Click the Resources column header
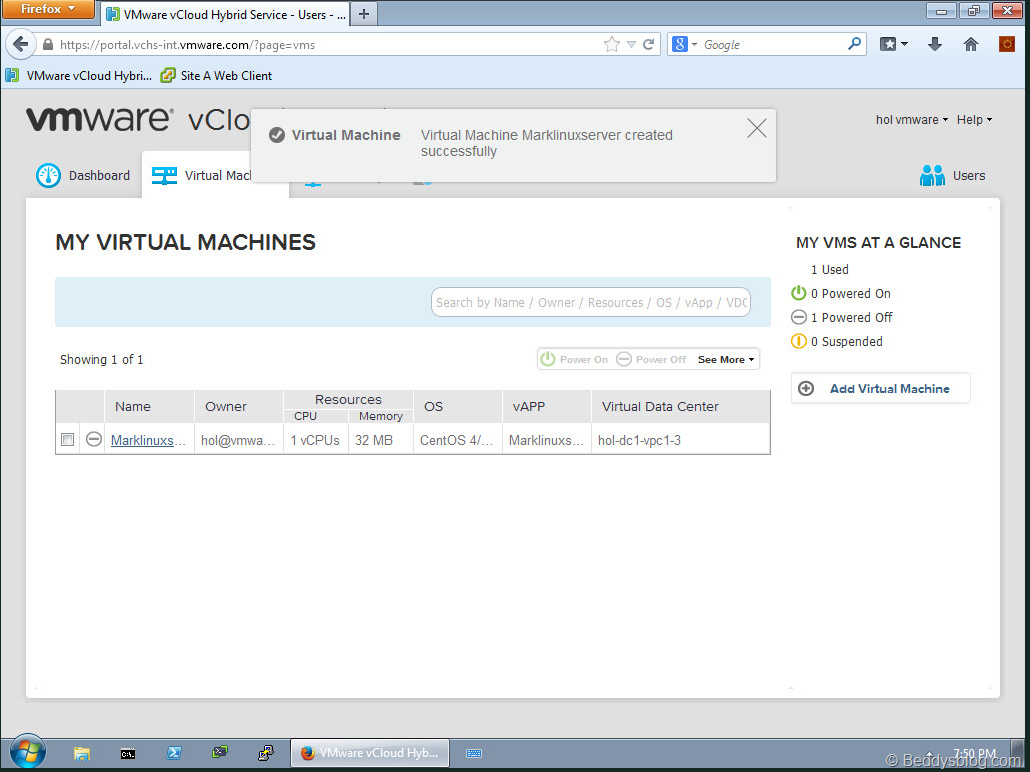This screenshot has height=772, width=1030. point(348,399)
